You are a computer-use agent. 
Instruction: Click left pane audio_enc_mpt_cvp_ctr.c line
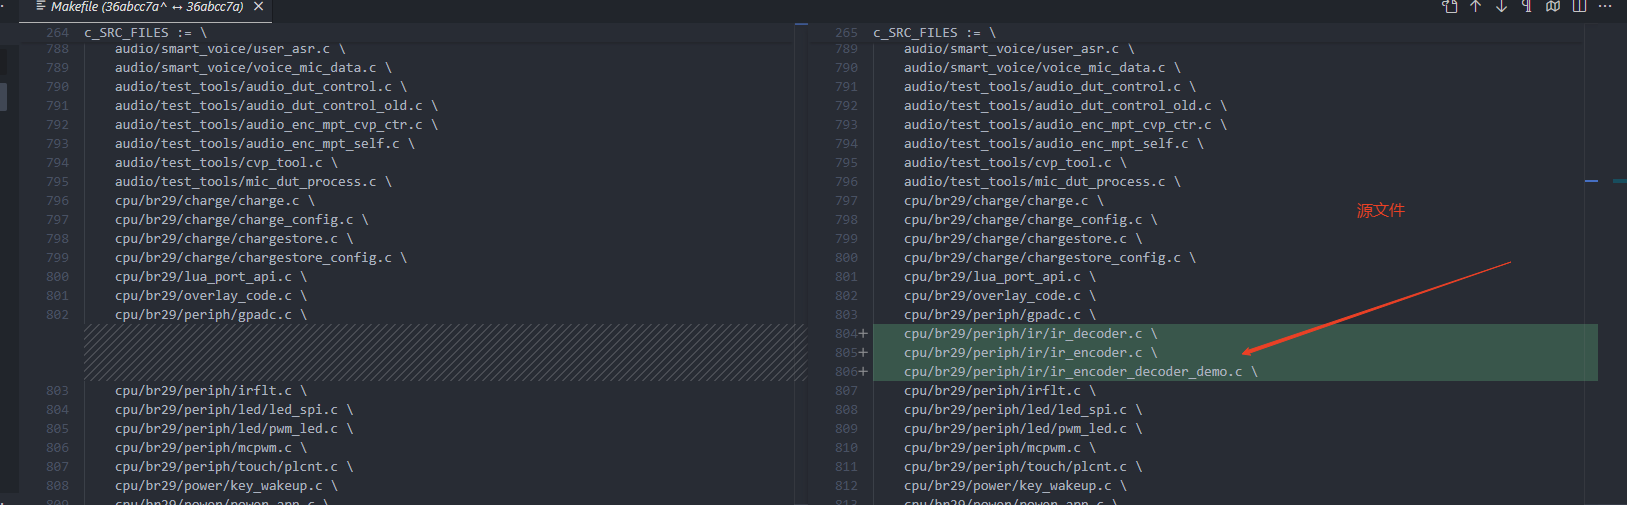pyautogui.click(x=276, y=125)
